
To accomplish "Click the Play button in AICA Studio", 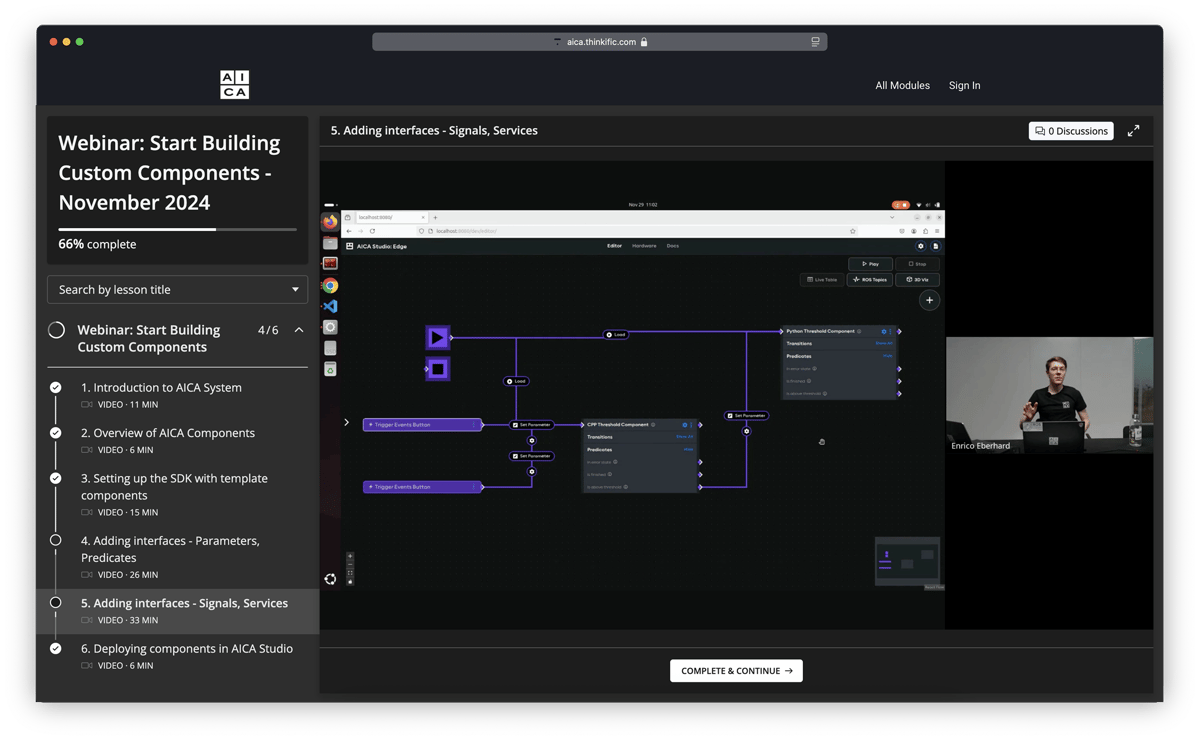I will 870,264.
